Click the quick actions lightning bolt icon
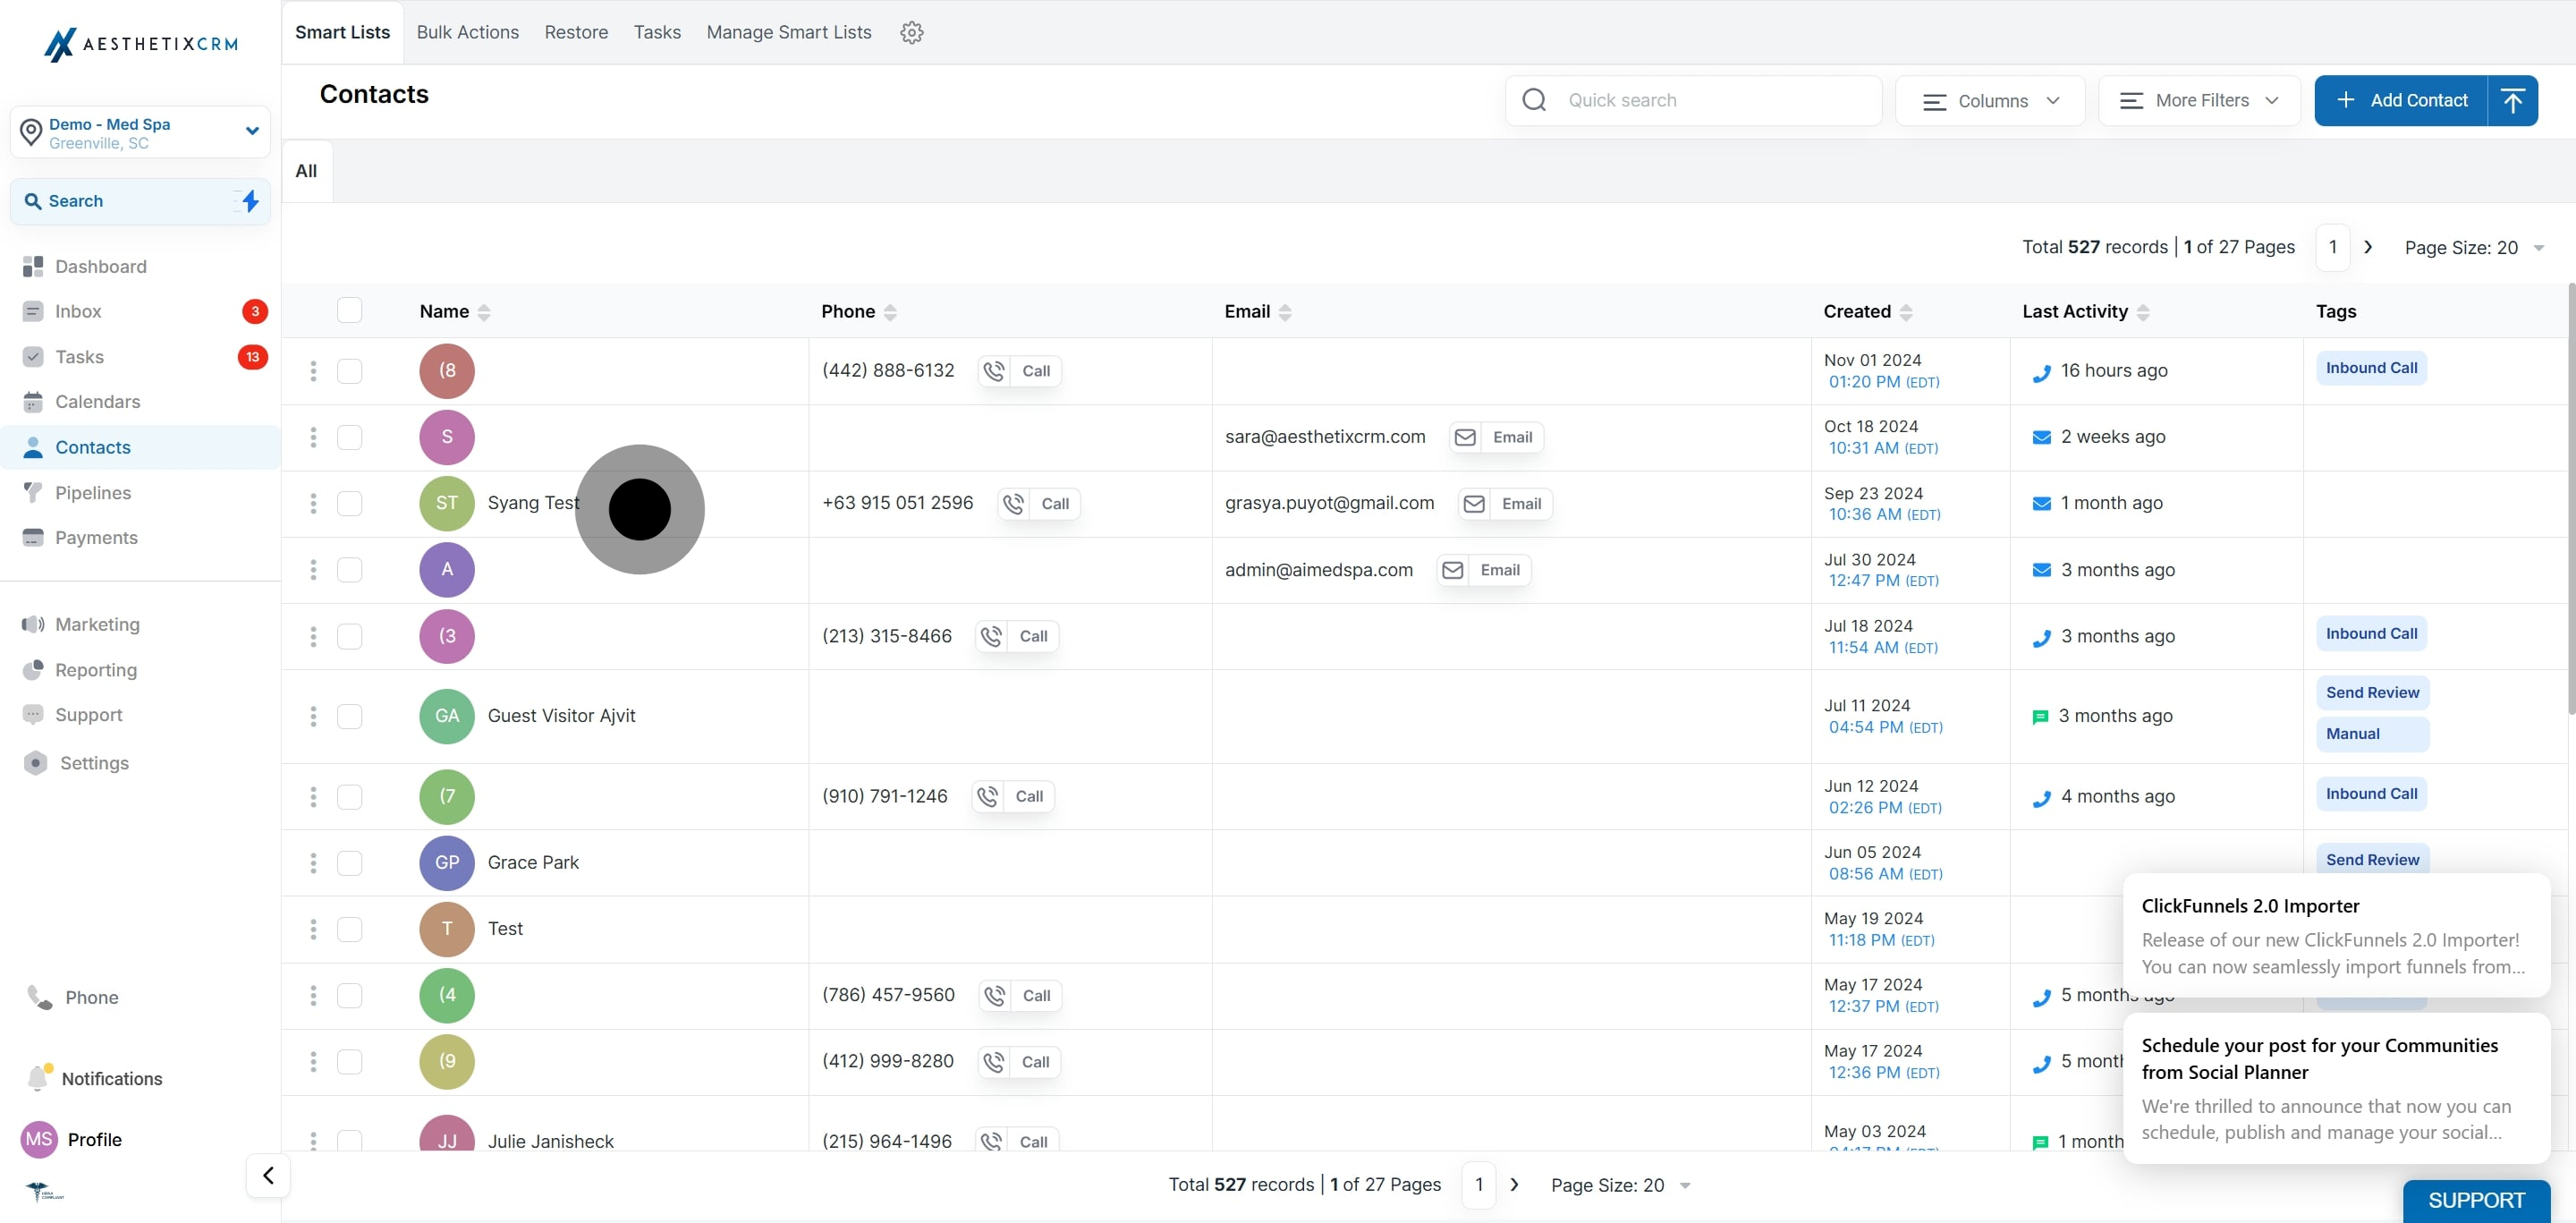This screenshot has width=2576, height=1223. [250, 201]
